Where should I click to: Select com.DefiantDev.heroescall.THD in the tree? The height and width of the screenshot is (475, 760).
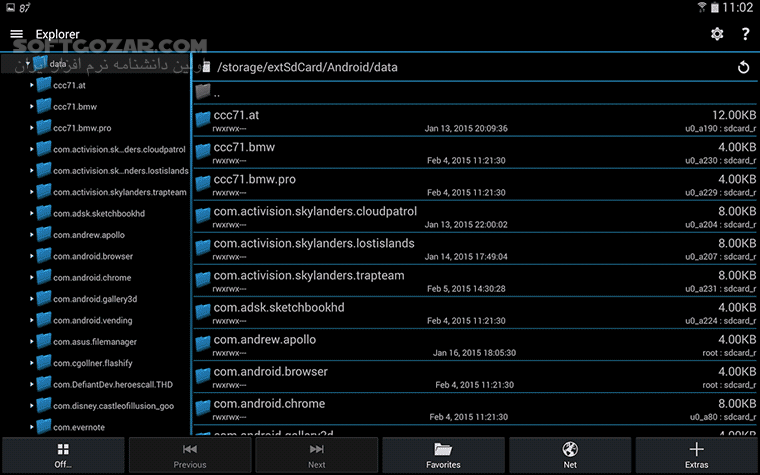pos(113,384)
